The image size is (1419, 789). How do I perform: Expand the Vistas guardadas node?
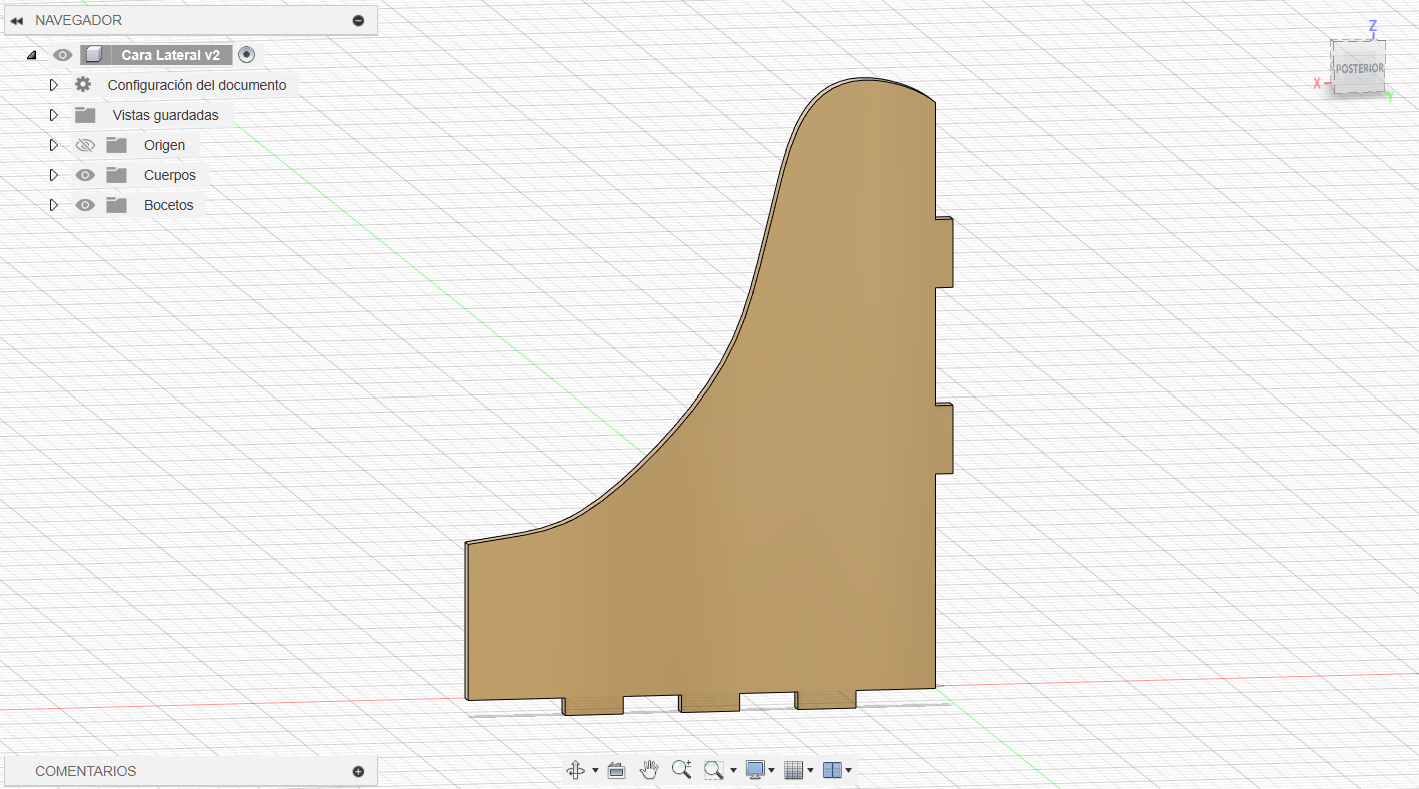[54, 115]
